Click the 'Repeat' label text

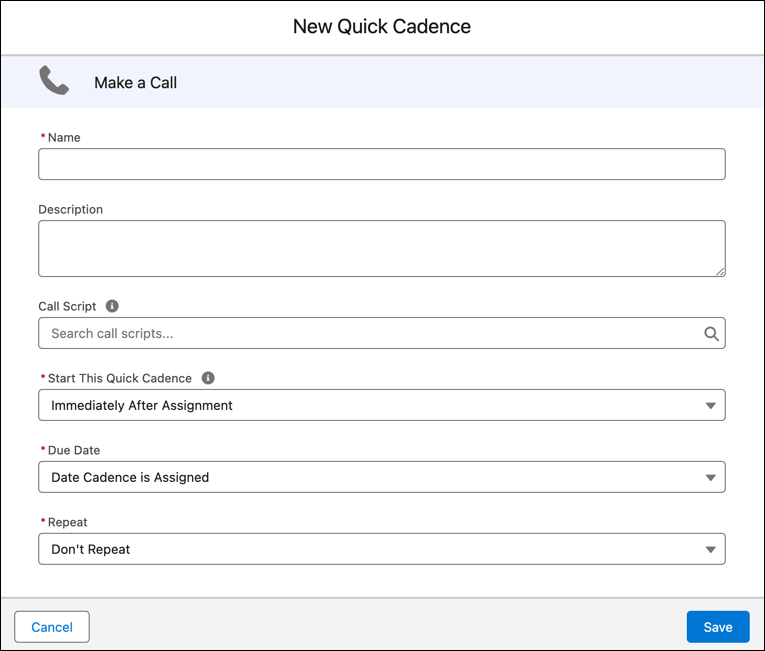(67, 522)
